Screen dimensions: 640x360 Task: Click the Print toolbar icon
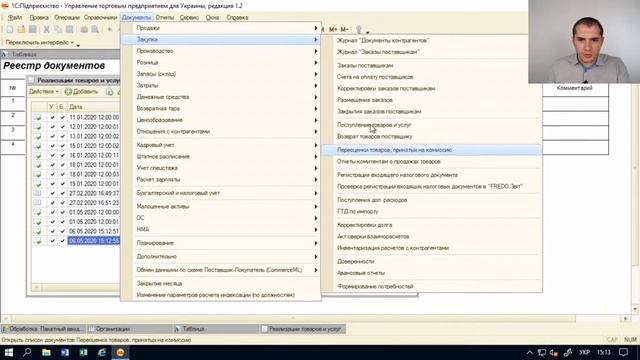tap(84, 29)
